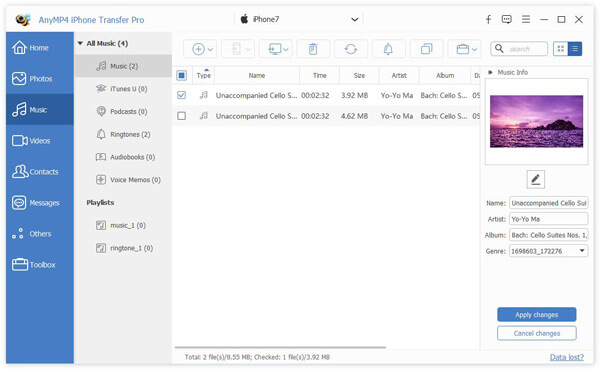The image size is (600, 370).
Task: Open the ringtone_1 (0) playlist
Action: 123,248
